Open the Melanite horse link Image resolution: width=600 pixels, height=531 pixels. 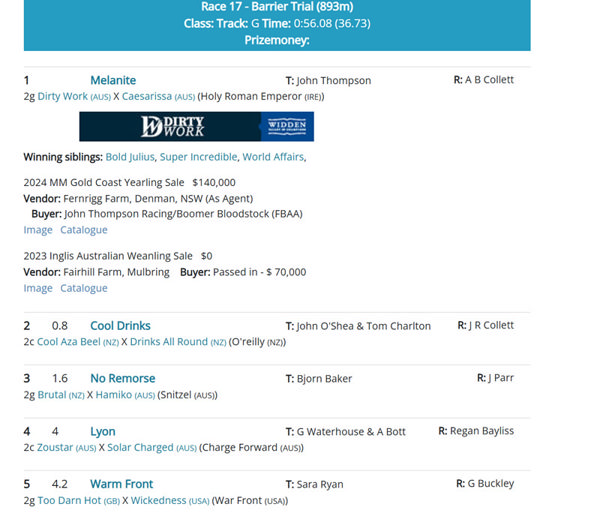pyautogui.click(x=113, y=80)
